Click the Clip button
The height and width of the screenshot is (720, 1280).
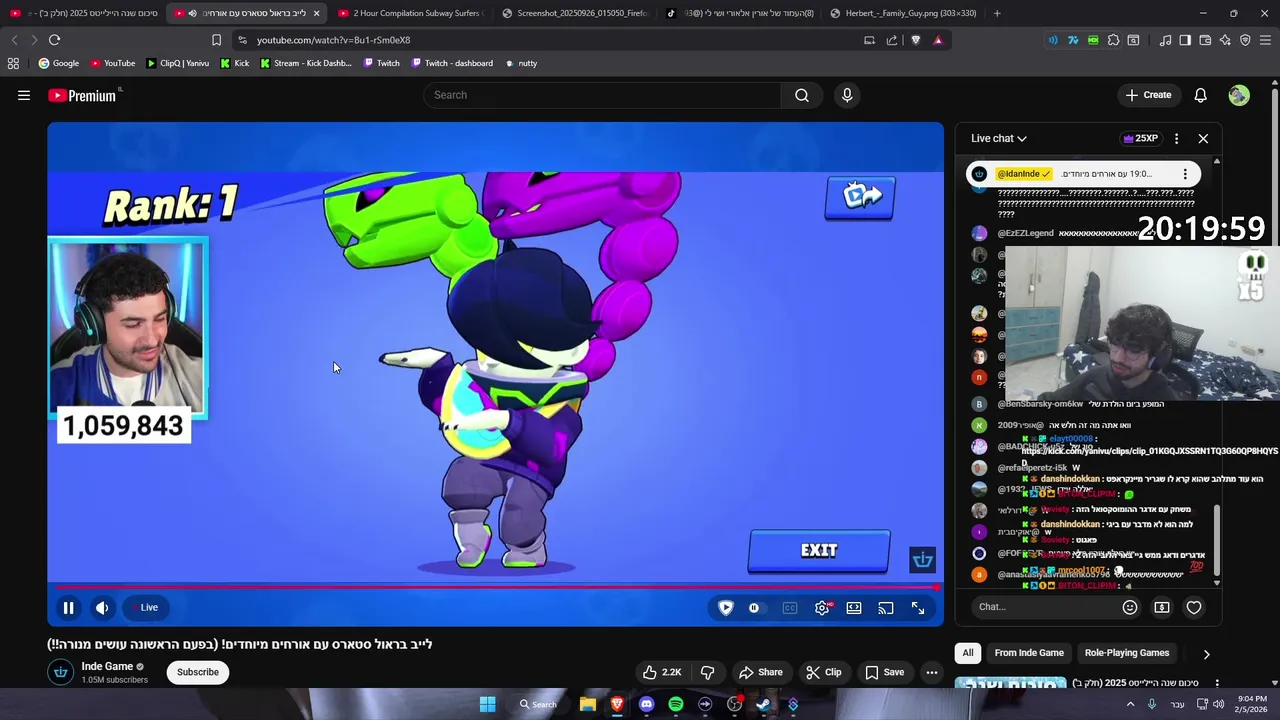[824, 672]
